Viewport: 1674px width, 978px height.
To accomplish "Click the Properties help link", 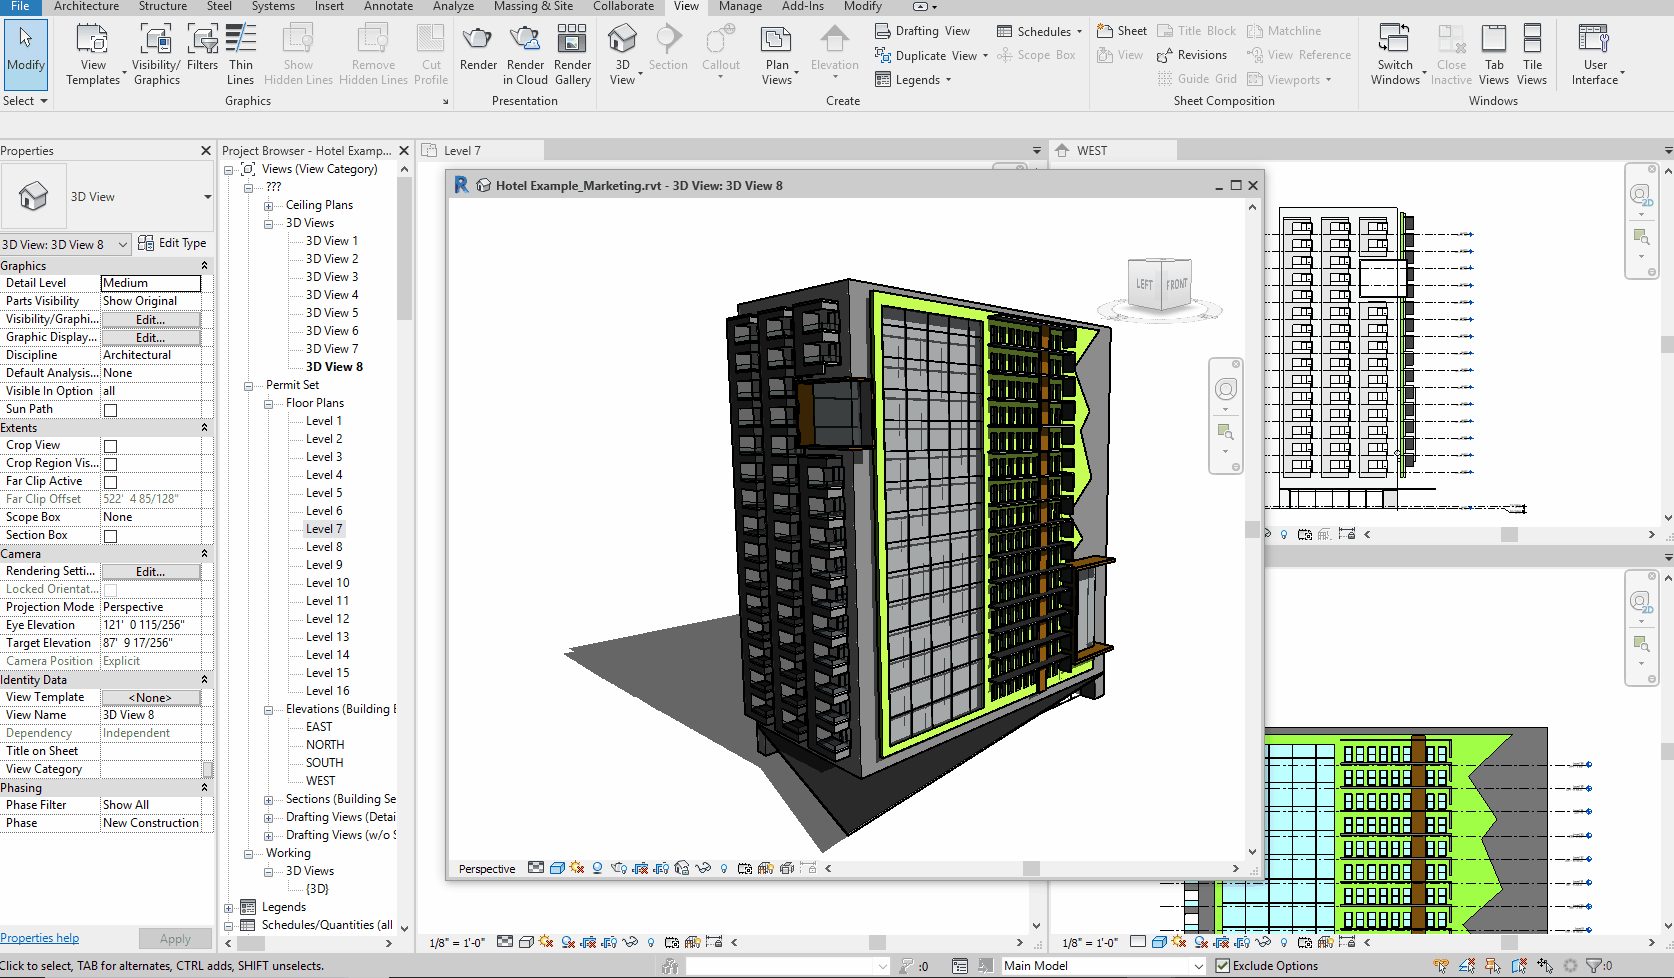I will tap(40, 938).
